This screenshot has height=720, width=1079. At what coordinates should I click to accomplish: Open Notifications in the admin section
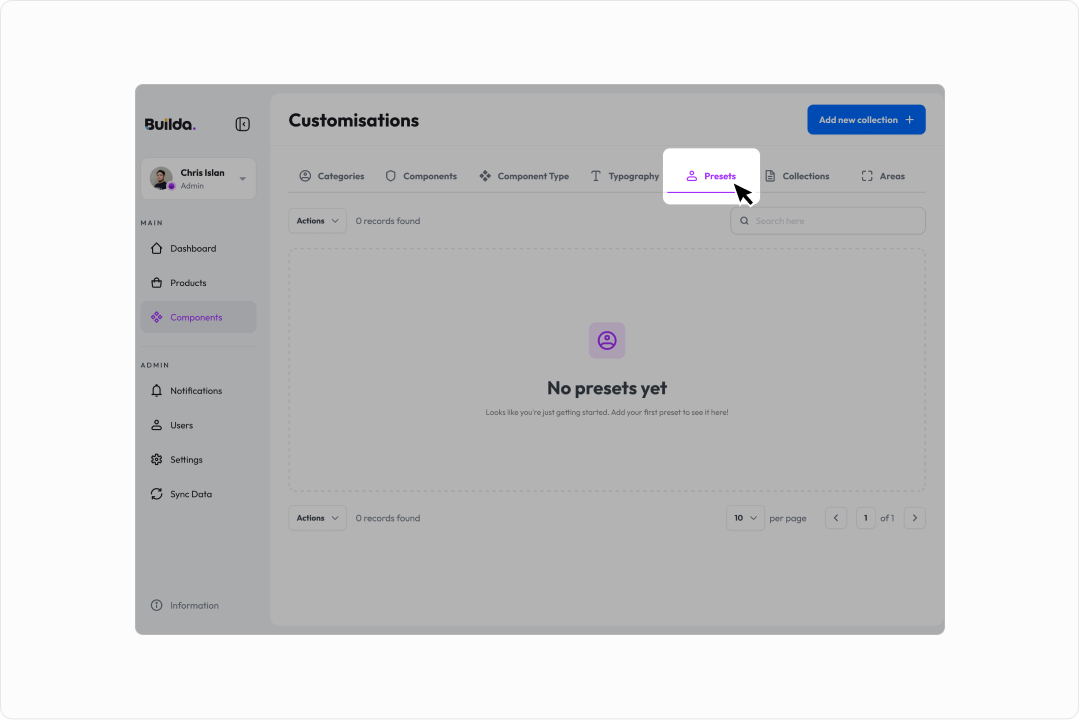click(x=198, y=391)
